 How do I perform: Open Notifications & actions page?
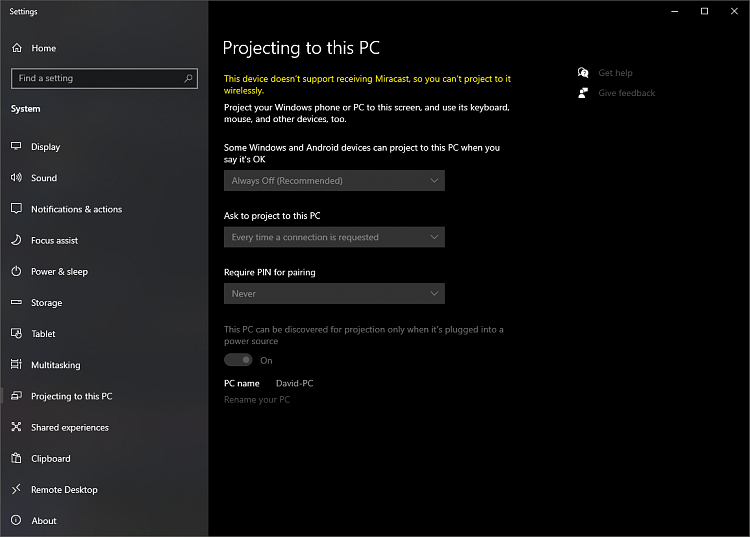click(77, 209)
